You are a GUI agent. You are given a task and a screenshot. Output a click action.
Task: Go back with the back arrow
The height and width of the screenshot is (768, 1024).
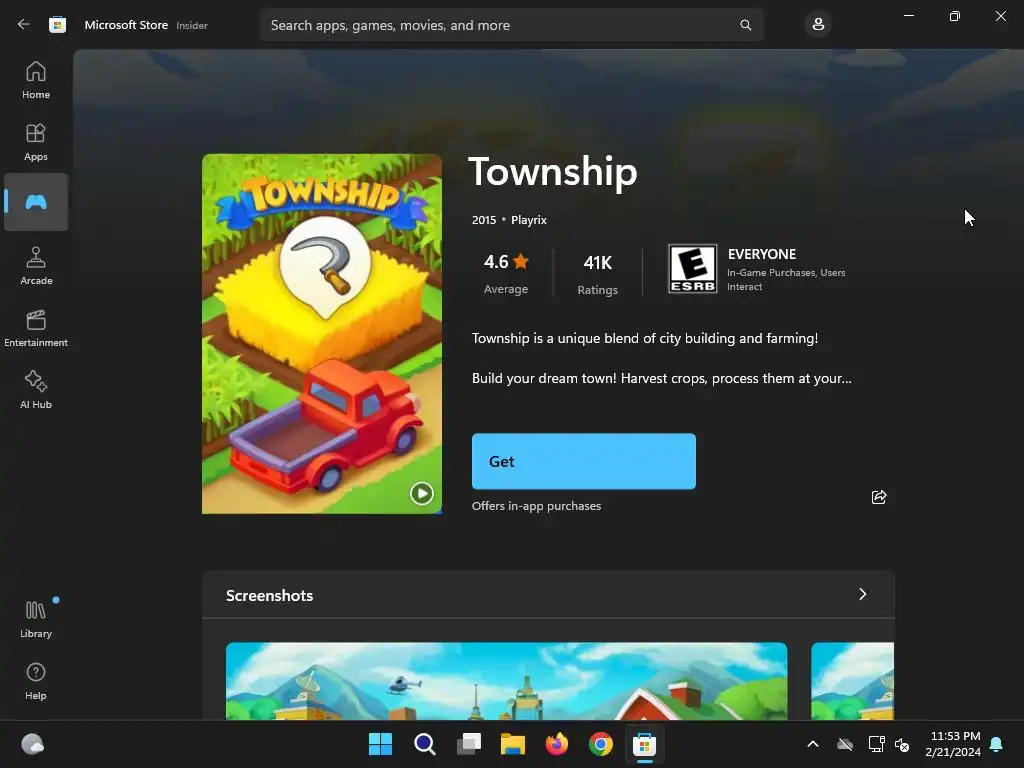(24, 25)
